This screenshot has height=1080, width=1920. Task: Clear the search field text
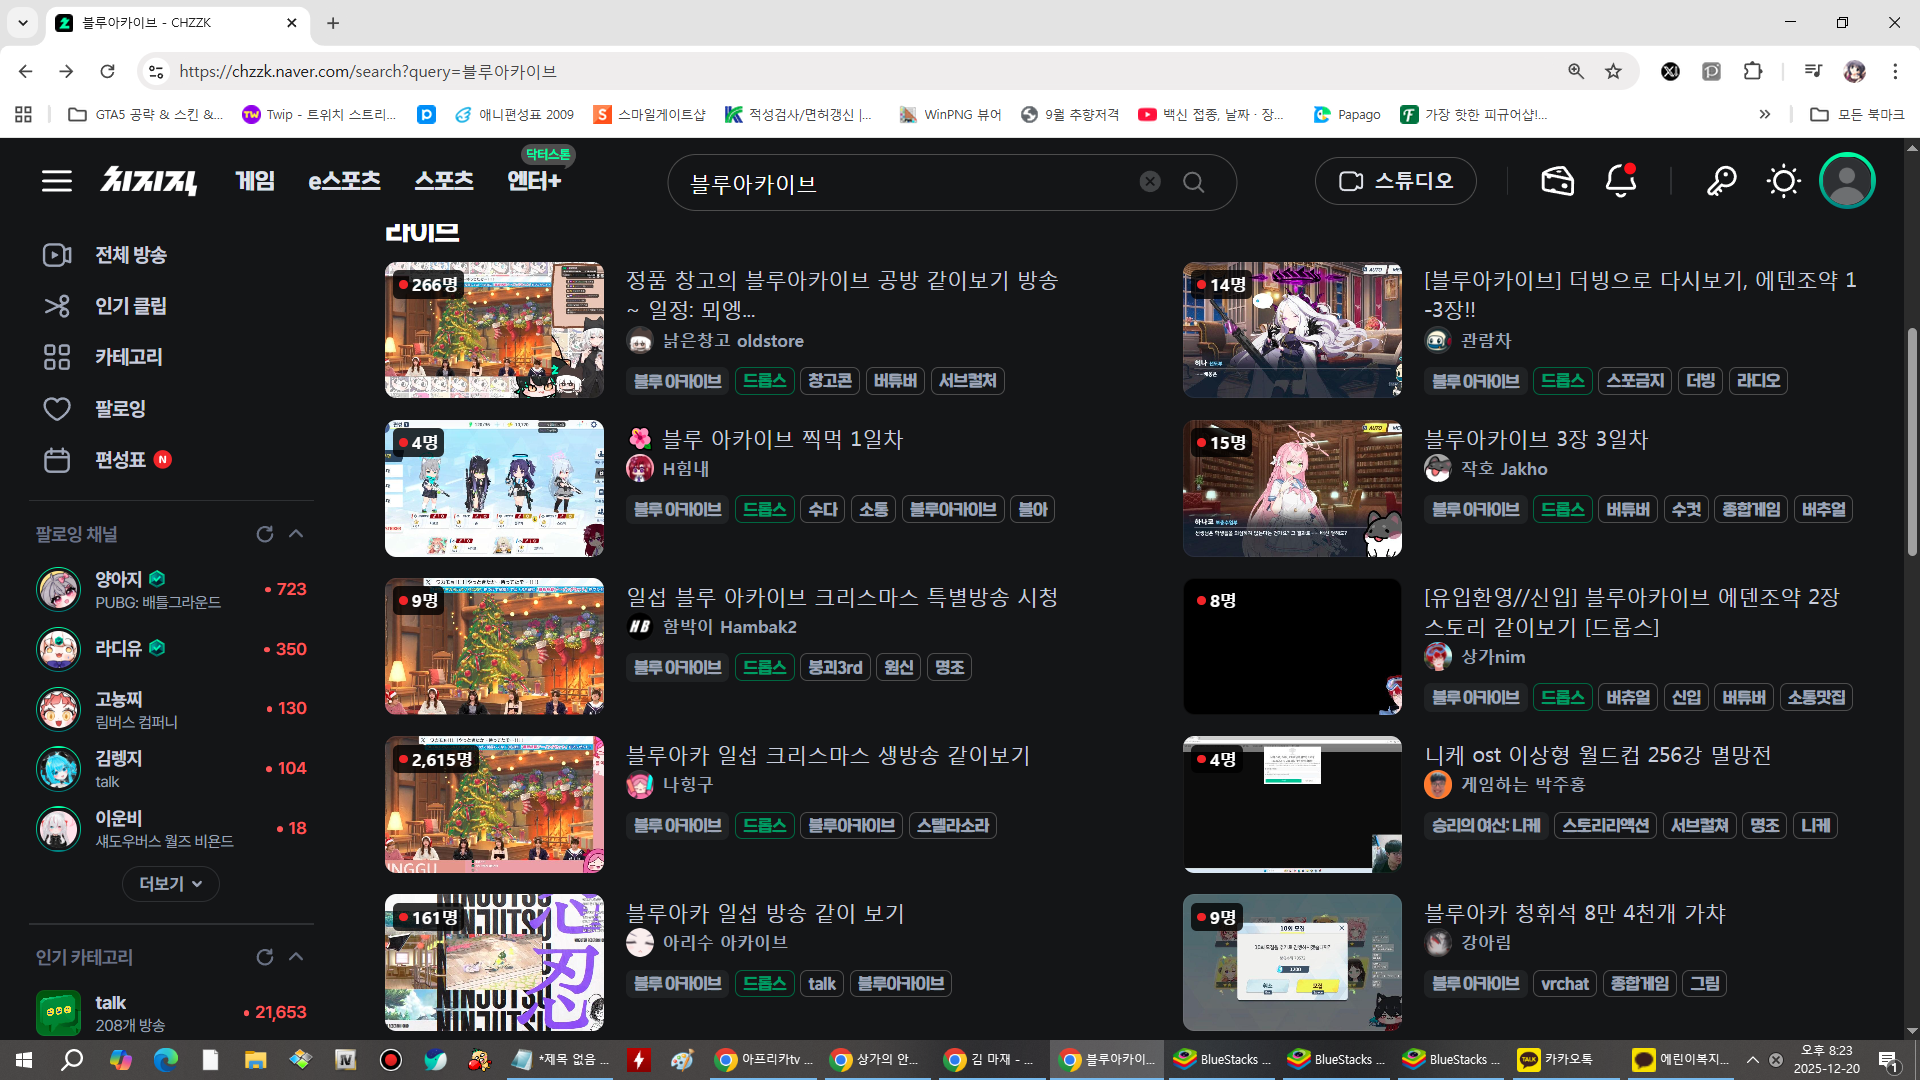1150,181
